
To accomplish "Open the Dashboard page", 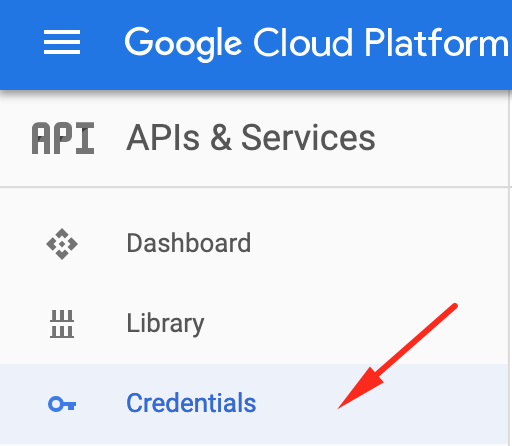I will (x=189, y=243).
